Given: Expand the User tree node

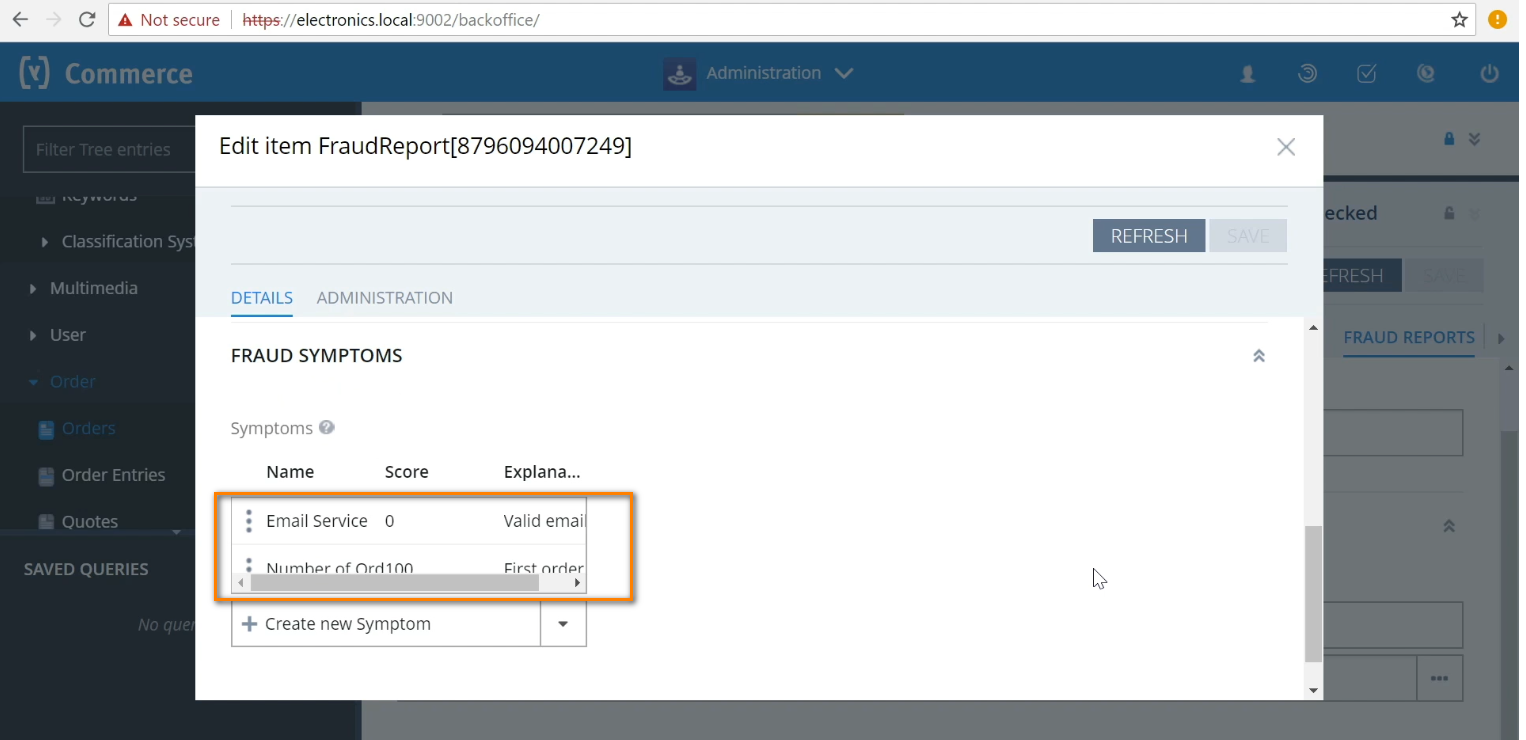Looking at the screenshot, I should pyautogui.click(x=32, y=335).
